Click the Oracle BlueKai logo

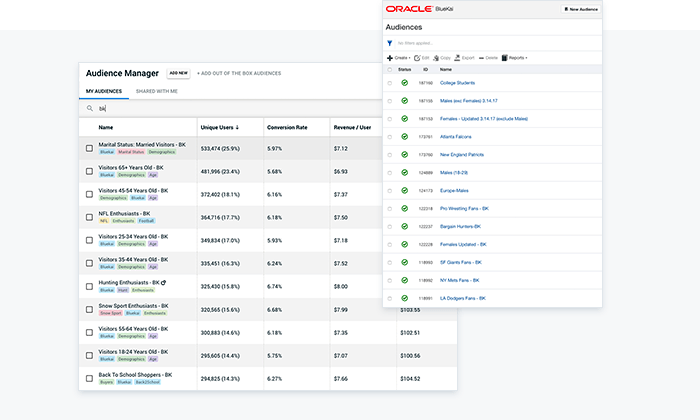click(x=419, y=9)
